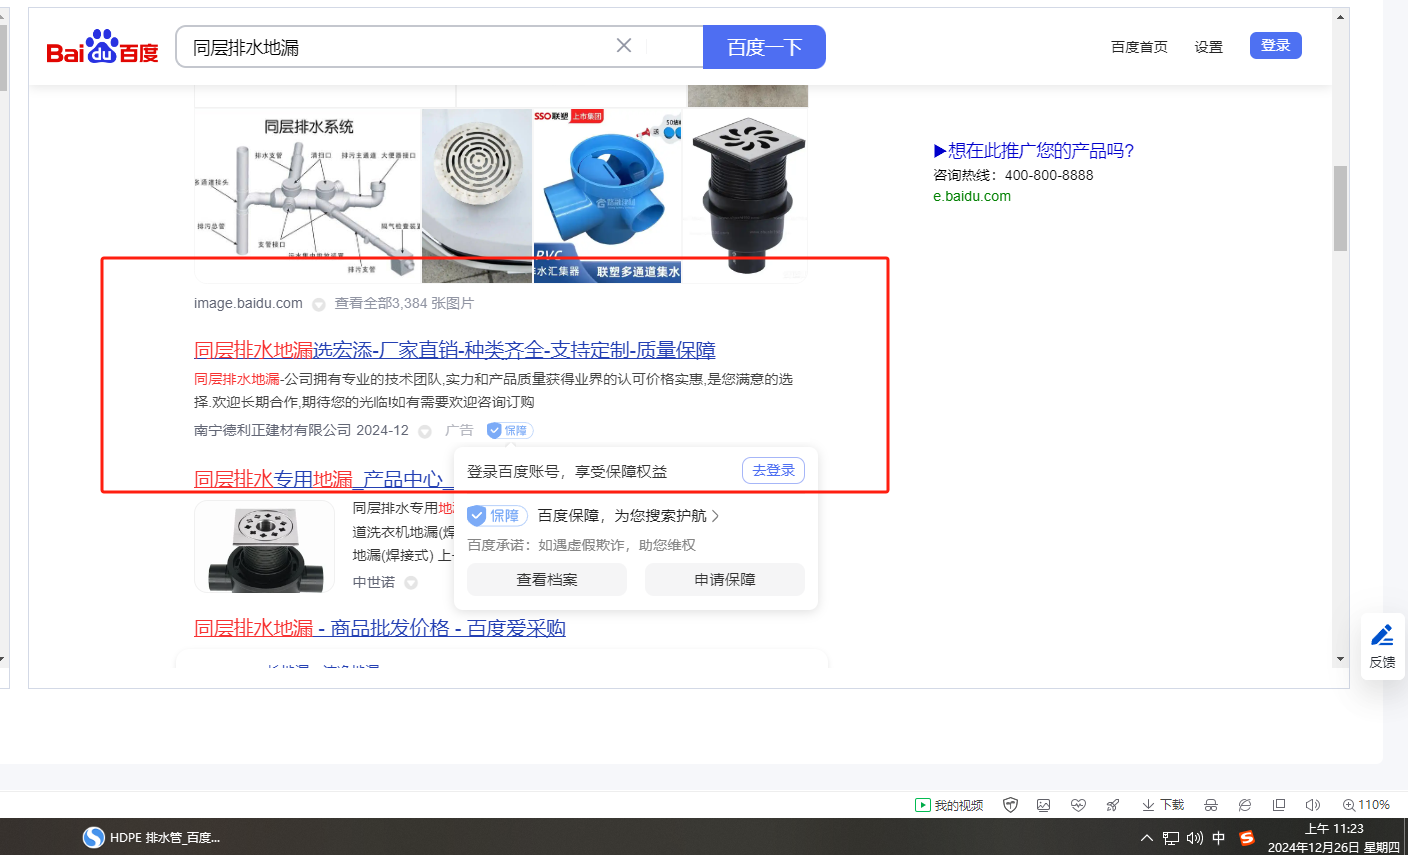Screen dimensions: 1408x855
Task: Click the 反馈 feedback pencil icon
Action: (x=1383, y=635)
